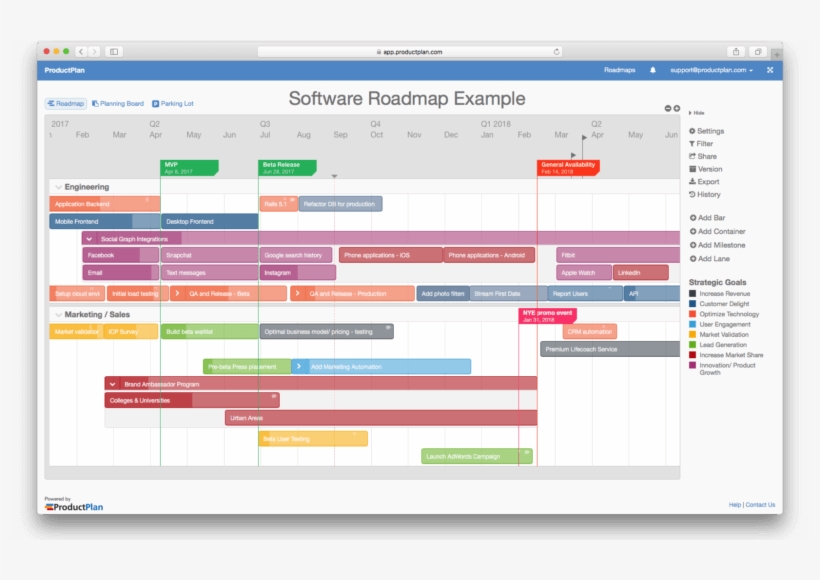Hide the right sidebar panel
Screen dimensions: 820x580
coord(696,112)
